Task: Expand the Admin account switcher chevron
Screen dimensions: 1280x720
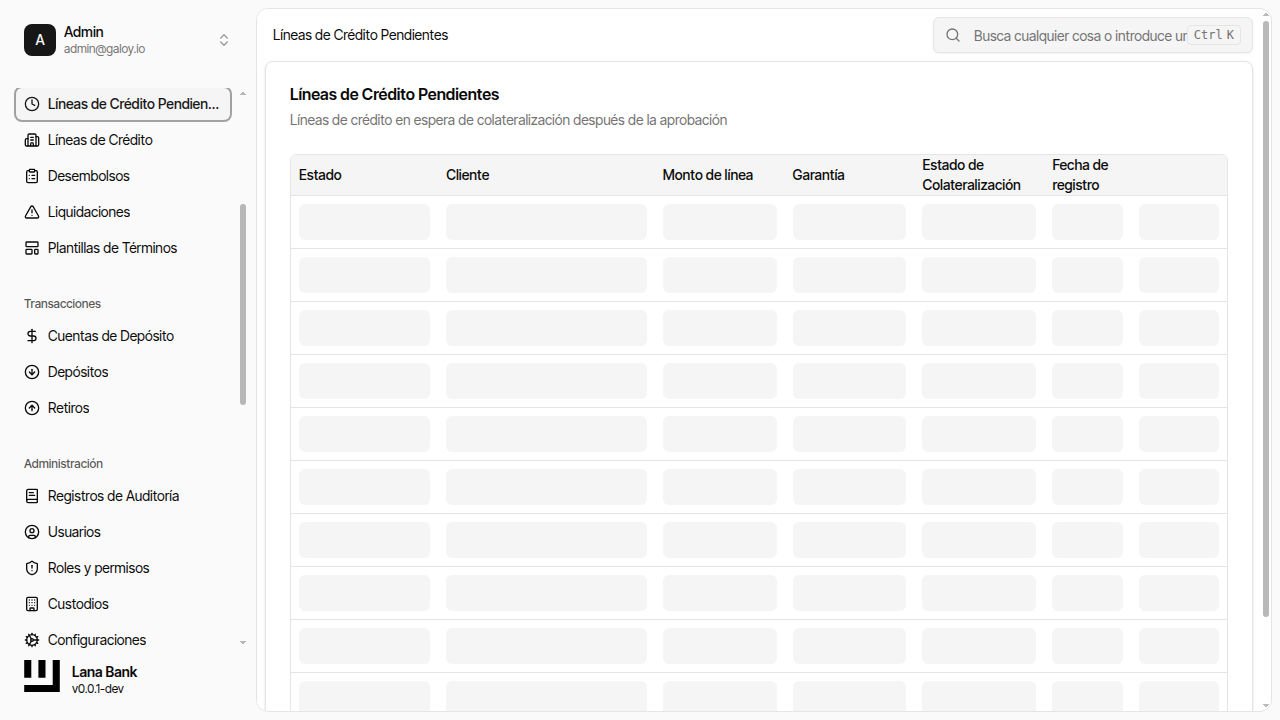Action: click(224, 40)
